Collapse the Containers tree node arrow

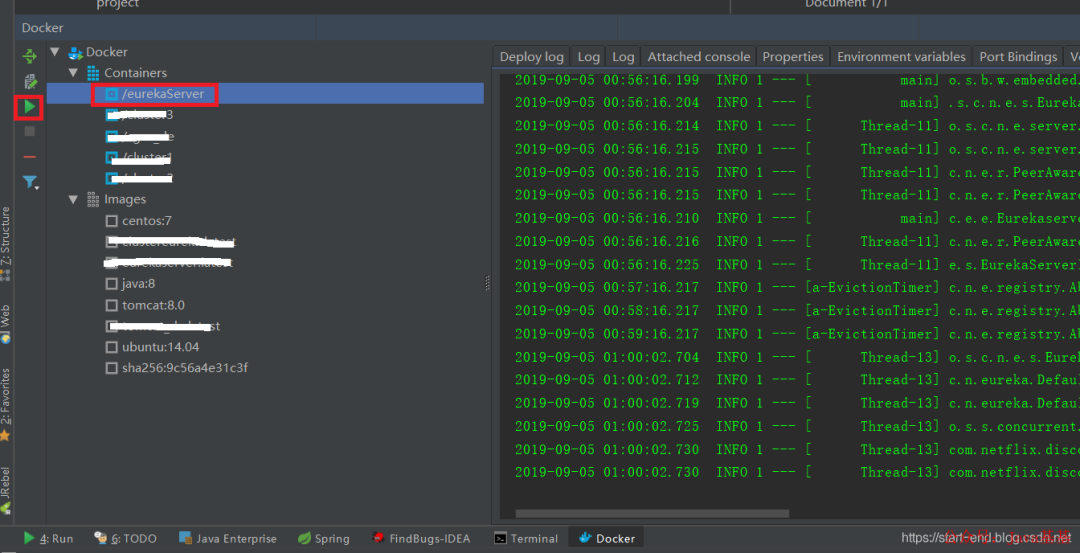click(74, 72)
